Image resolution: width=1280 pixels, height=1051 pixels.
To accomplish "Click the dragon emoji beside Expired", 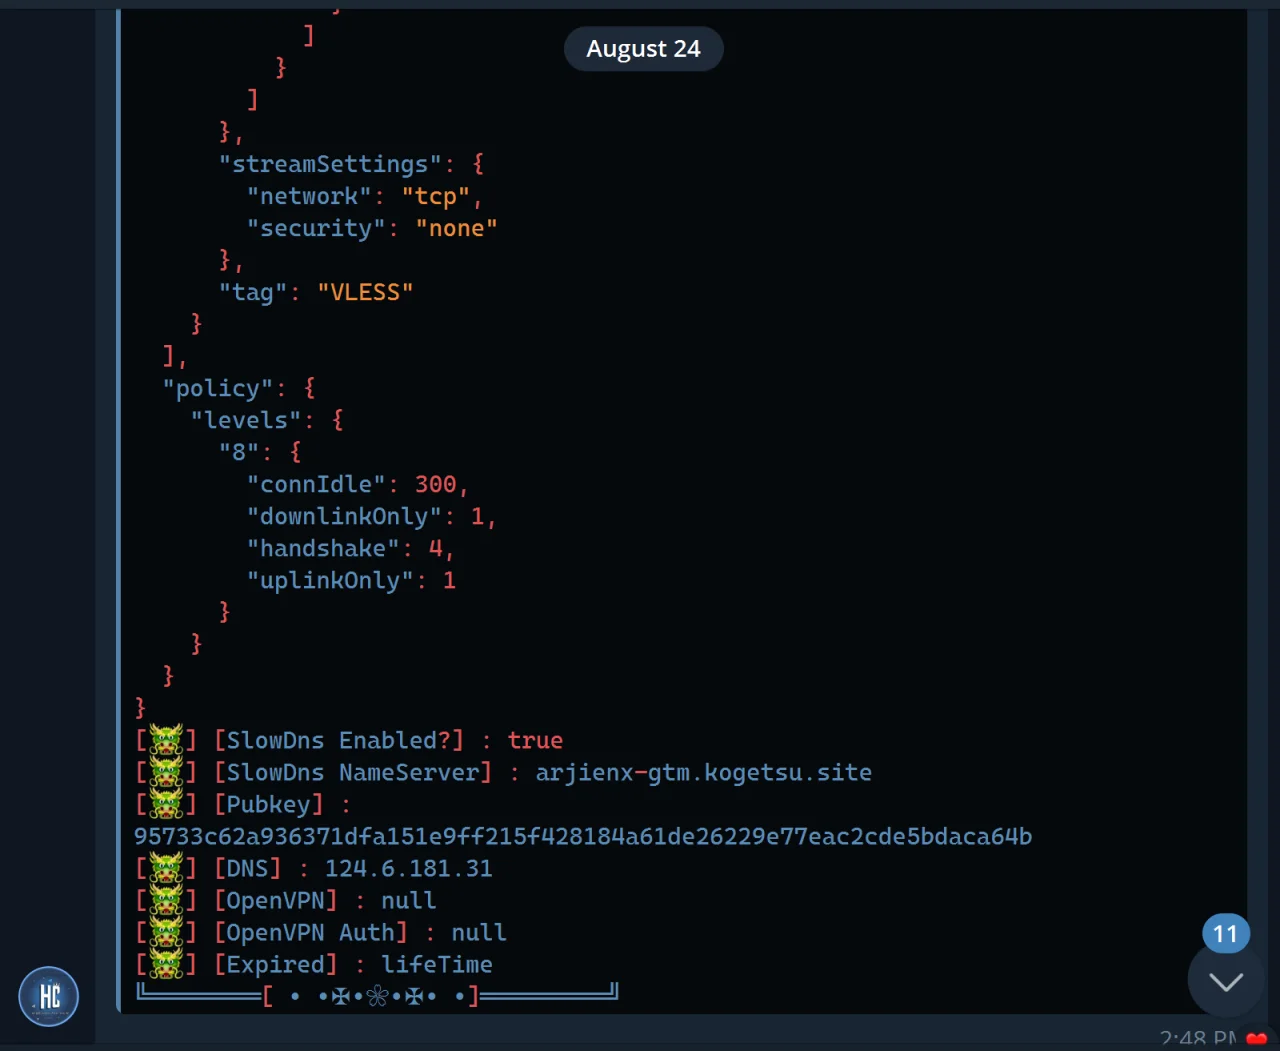I will tap(166, 964).
